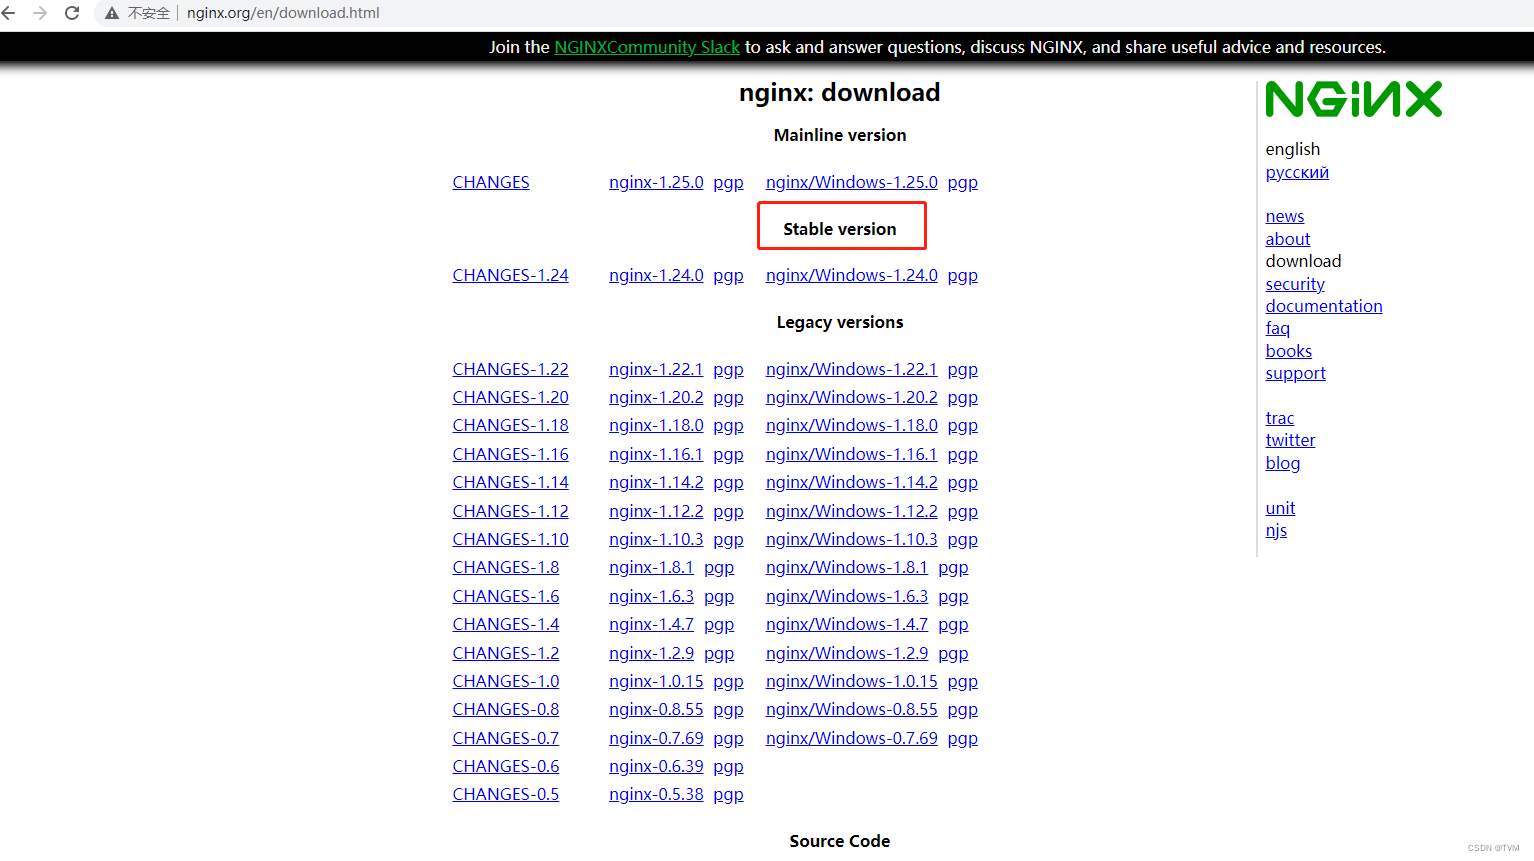The image size is (1534, 861).
Task: Download nginx-1.20.2
Action: point(656,397)
